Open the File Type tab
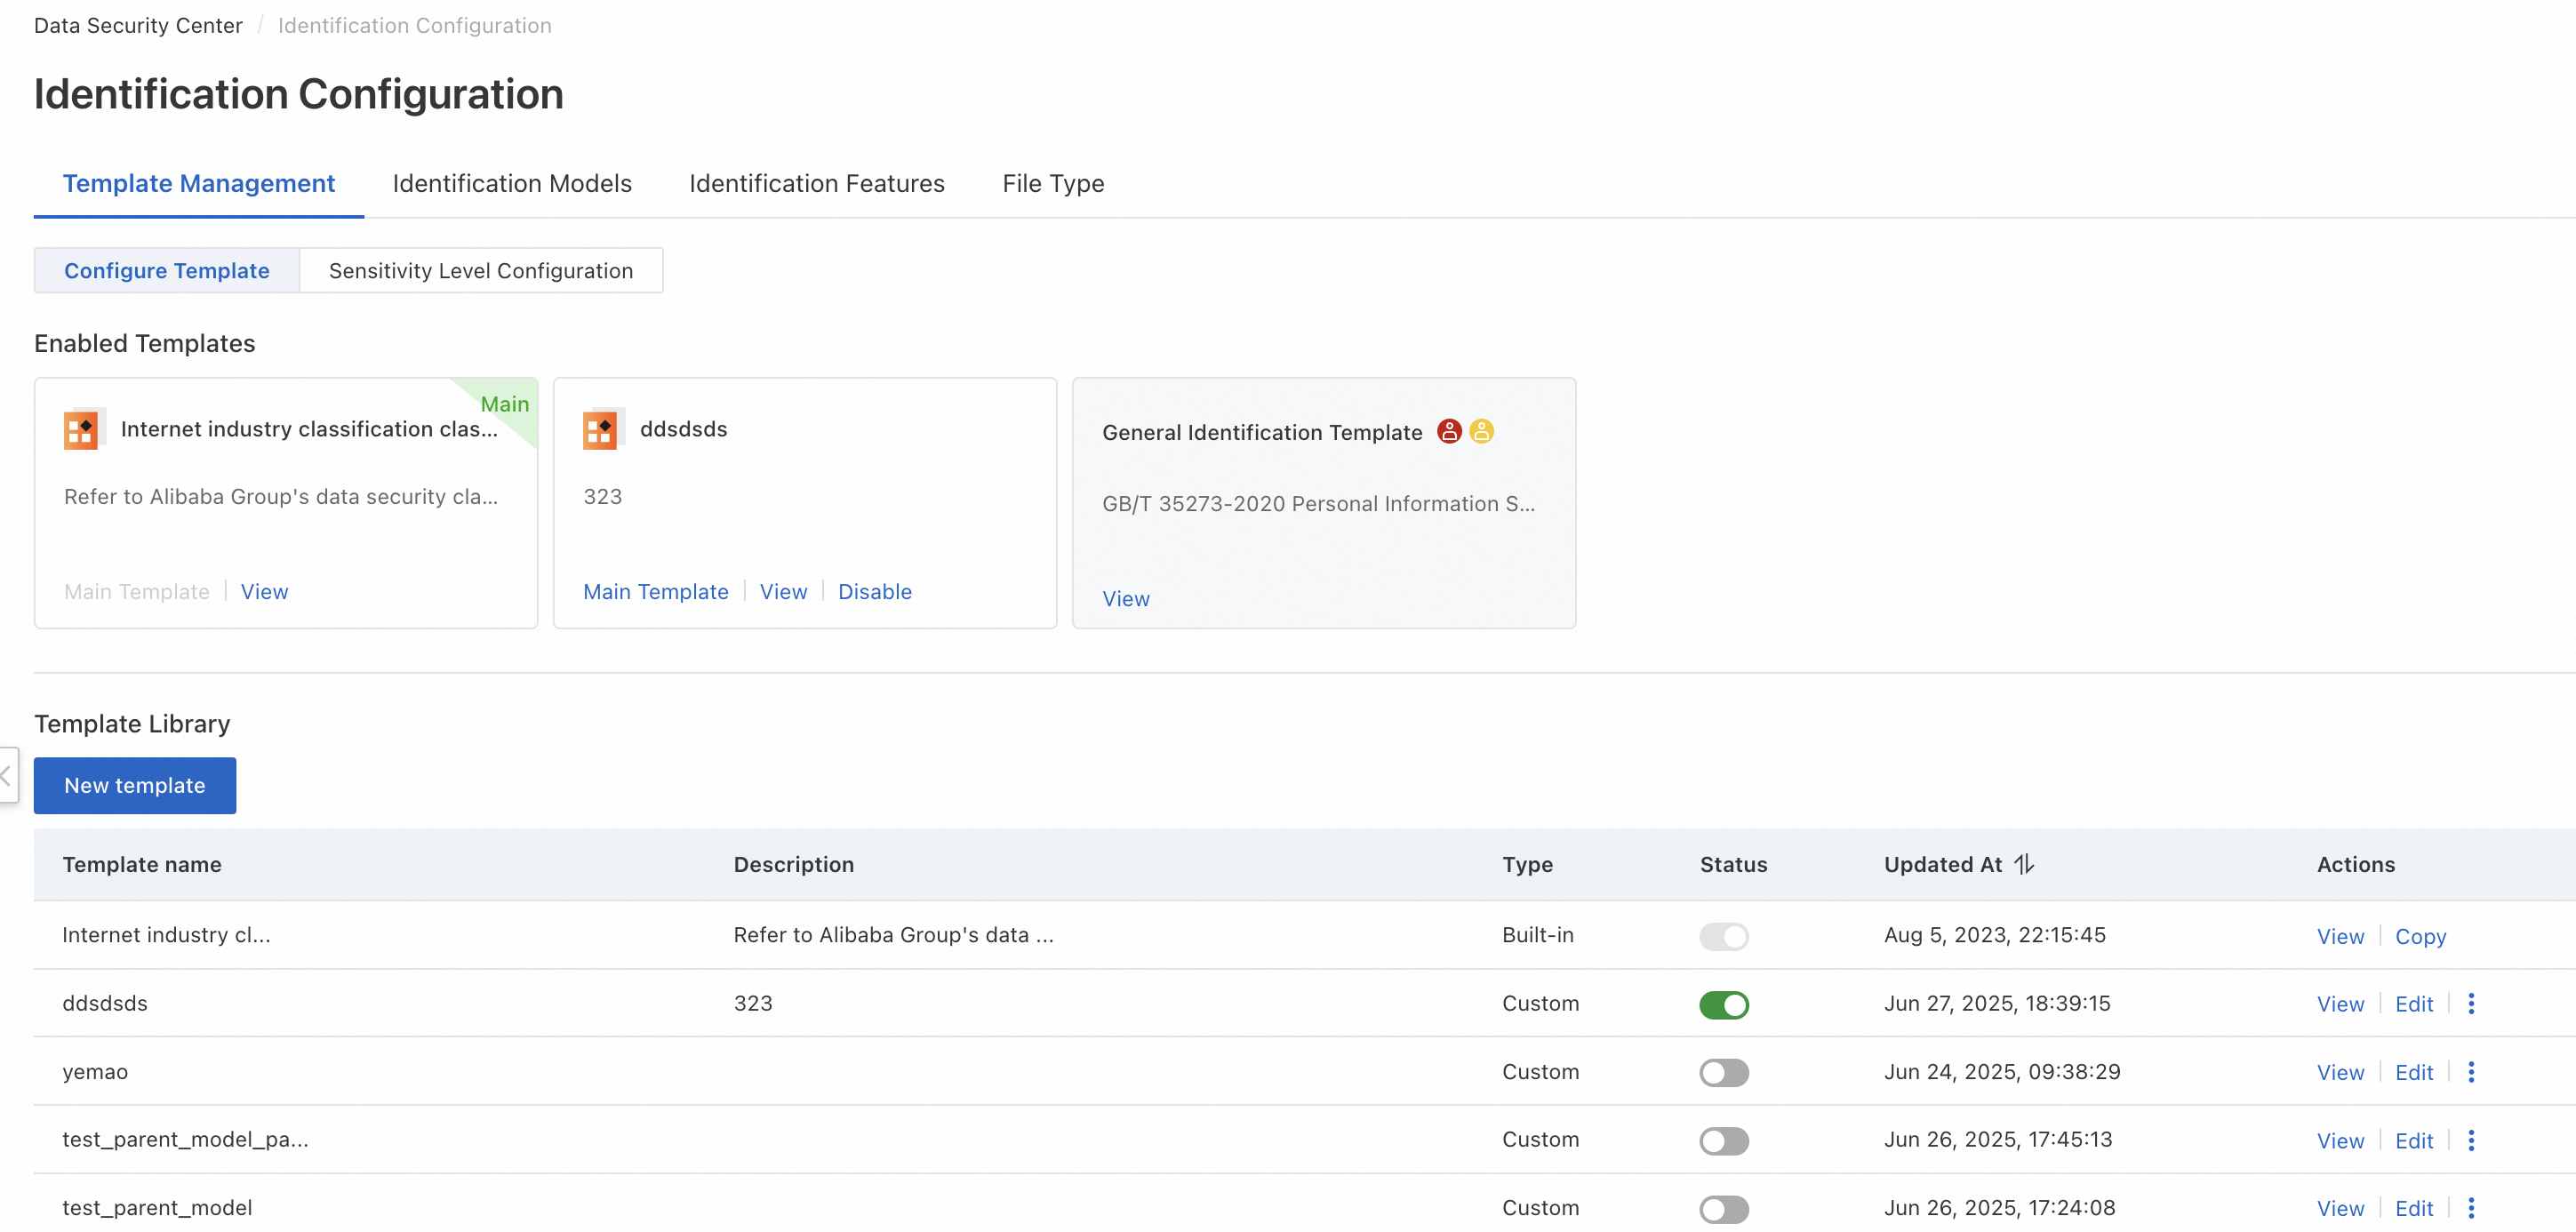The height and width of the screenshot is (1232, 2576). pyautogui.click(x=1052, y=183)
